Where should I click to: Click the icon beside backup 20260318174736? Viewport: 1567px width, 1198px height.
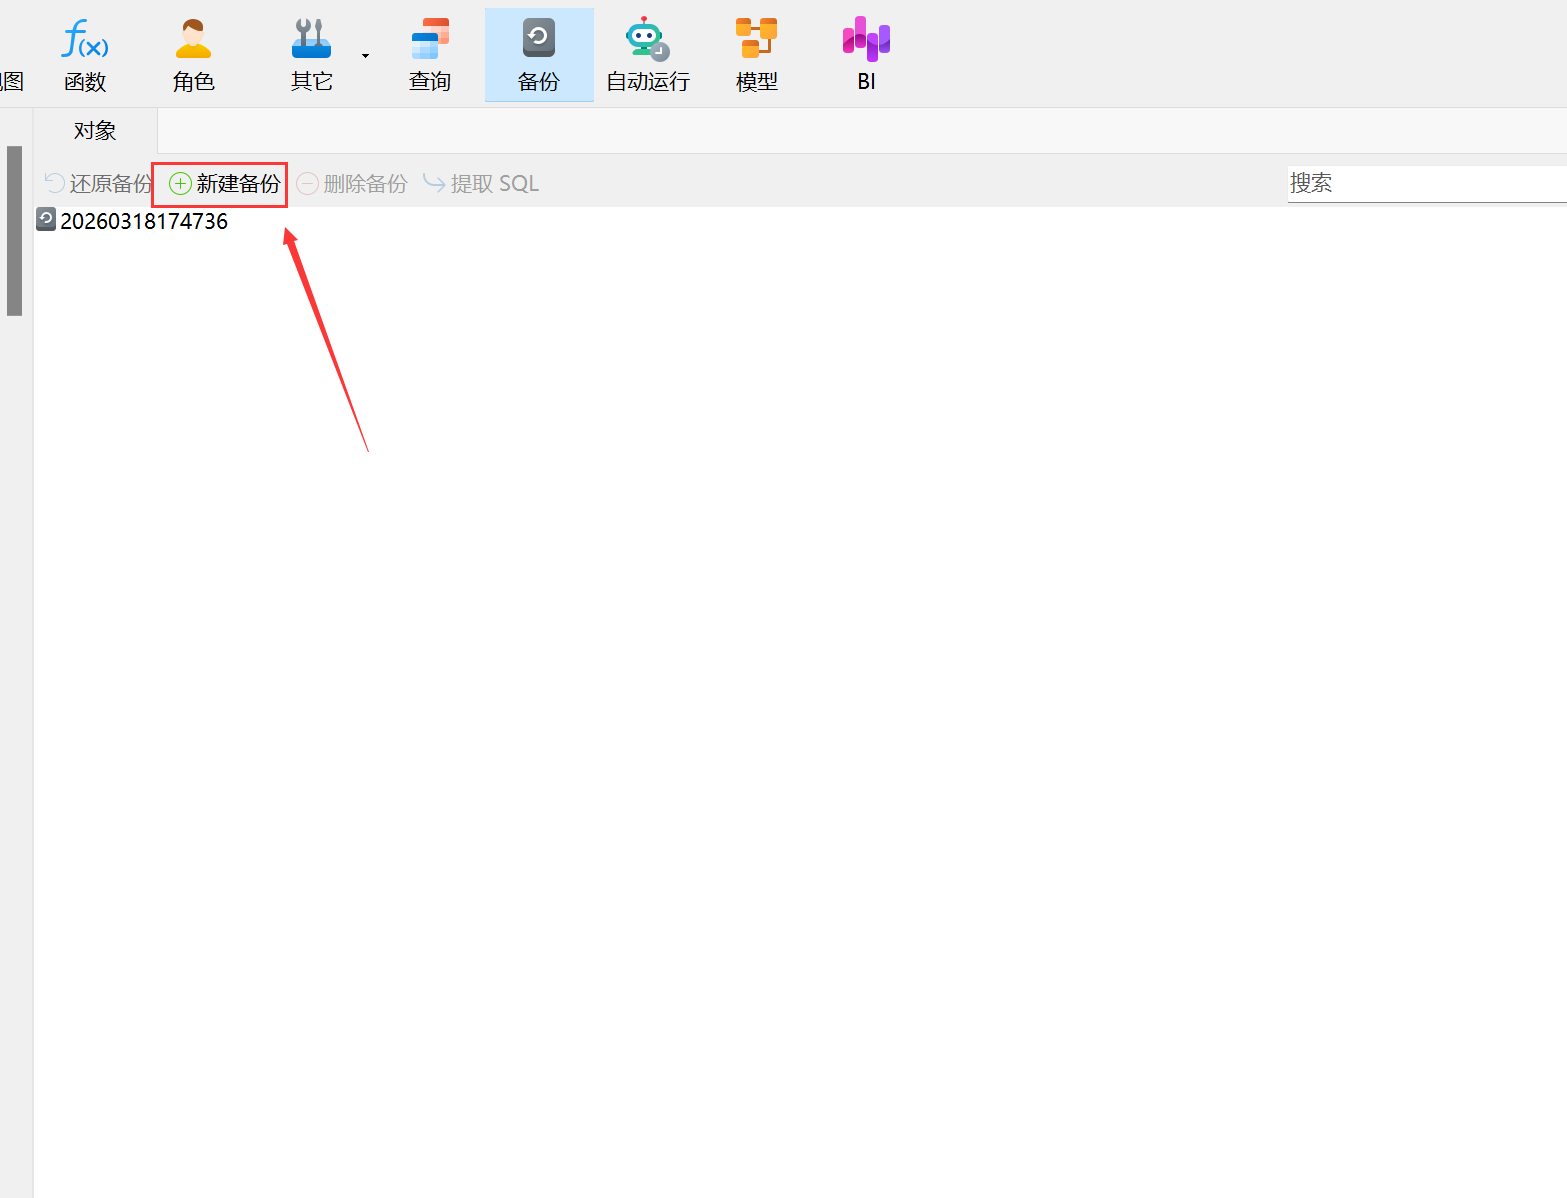click(x=46, y=219)
